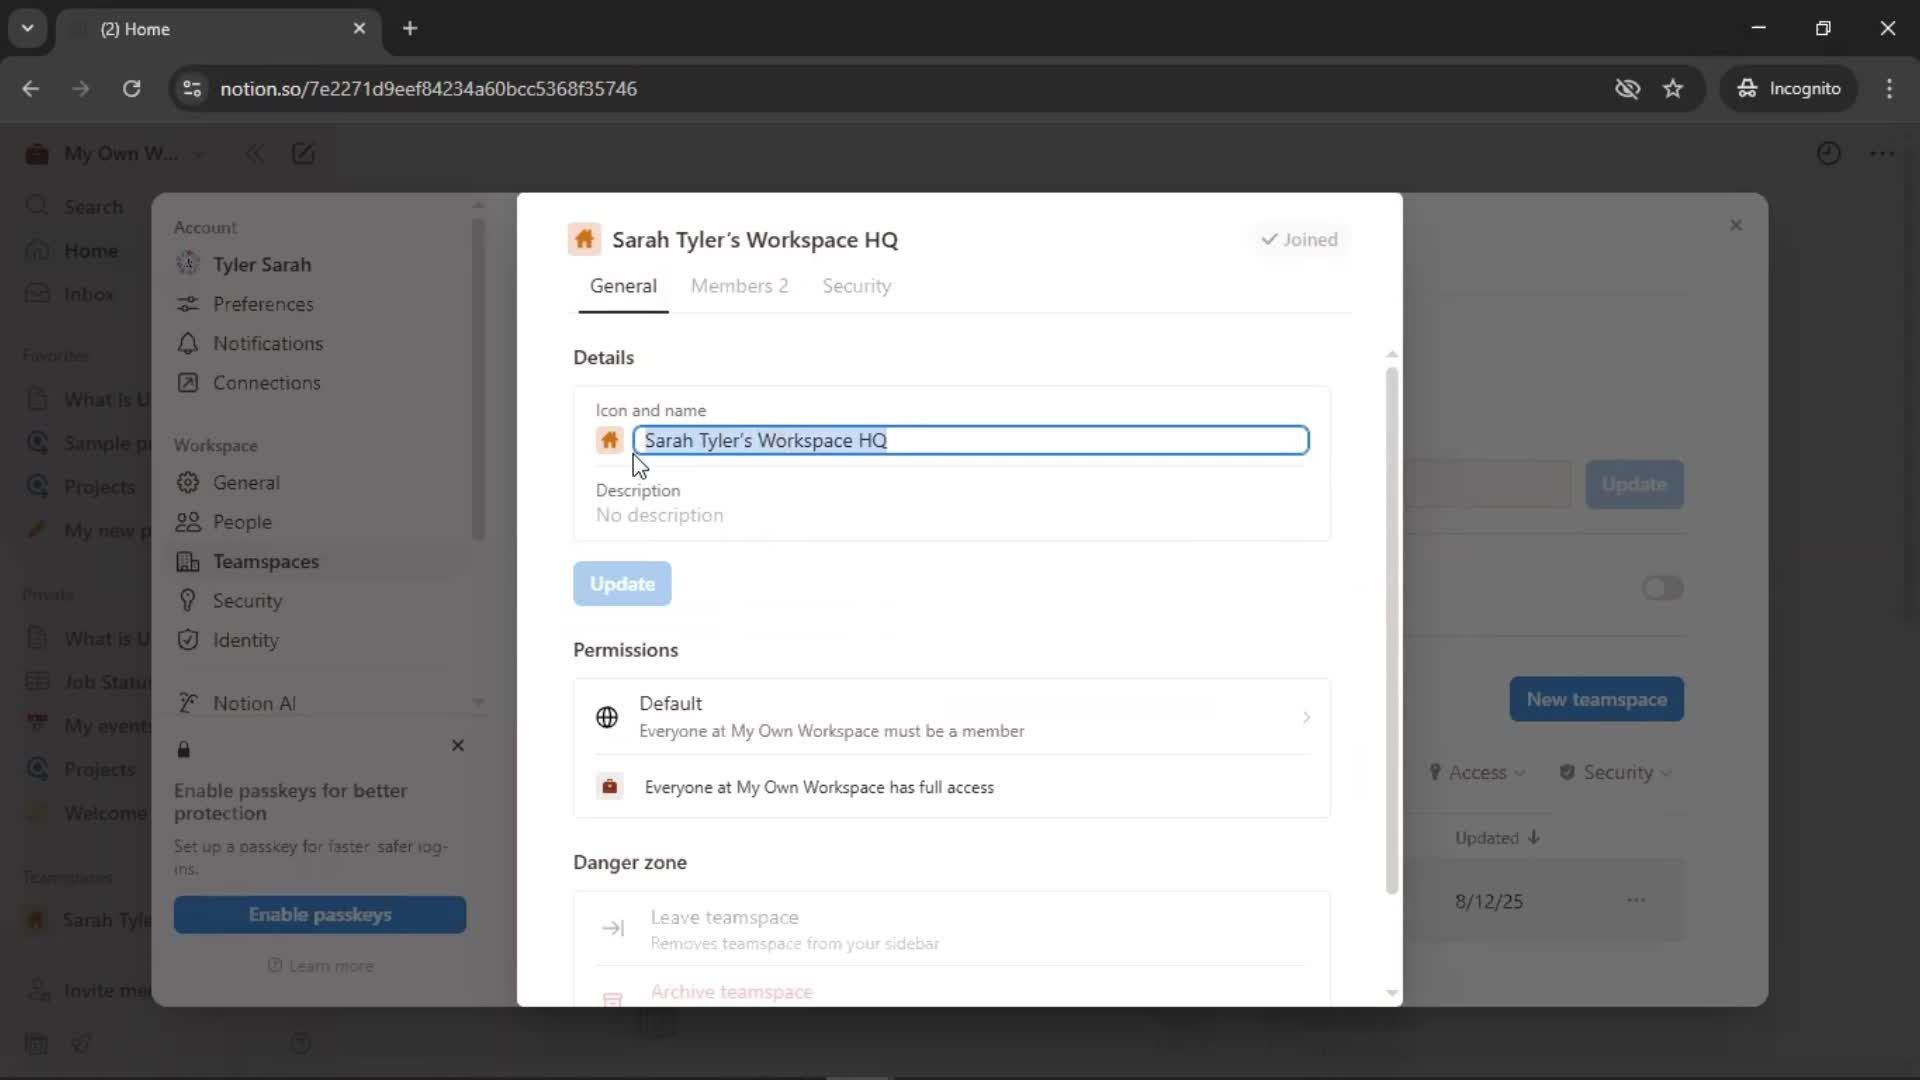Go back in browser history
Viewport: 1920px width, 1080px height.
click(x=31, y=89)
